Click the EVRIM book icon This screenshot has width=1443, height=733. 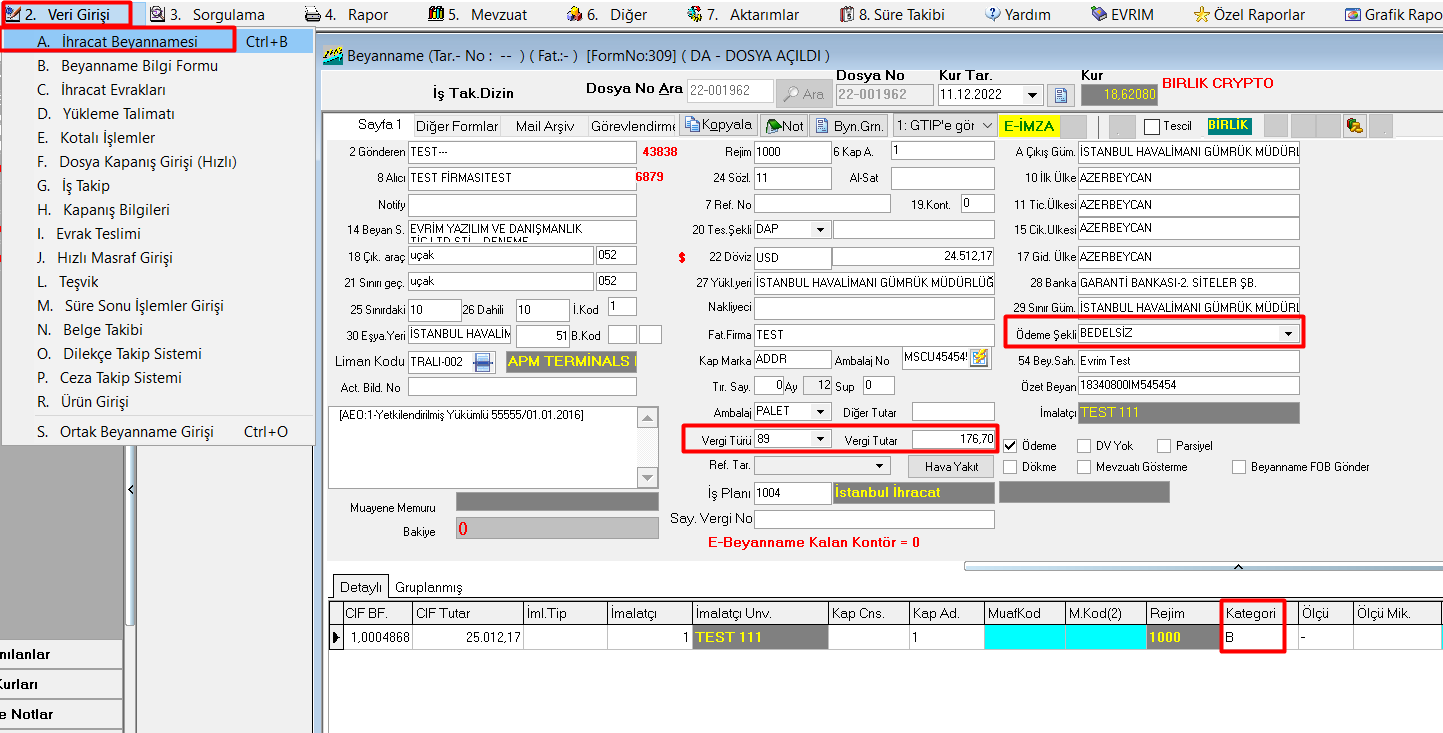click(x=1098, y=14)
